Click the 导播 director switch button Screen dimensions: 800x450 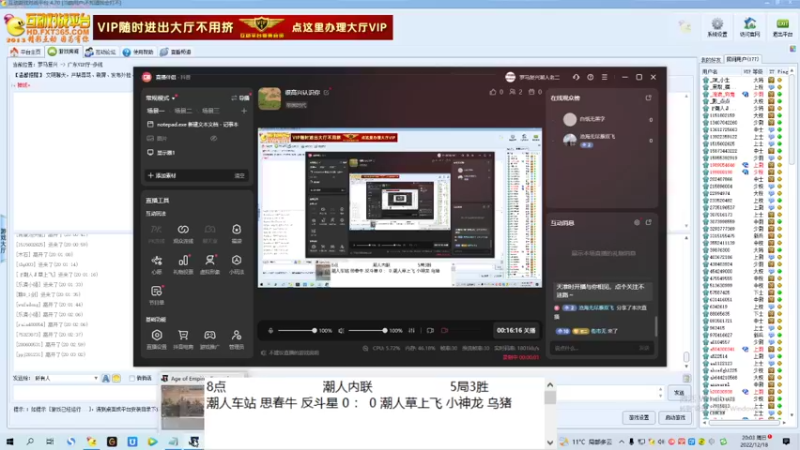point(240,98)
